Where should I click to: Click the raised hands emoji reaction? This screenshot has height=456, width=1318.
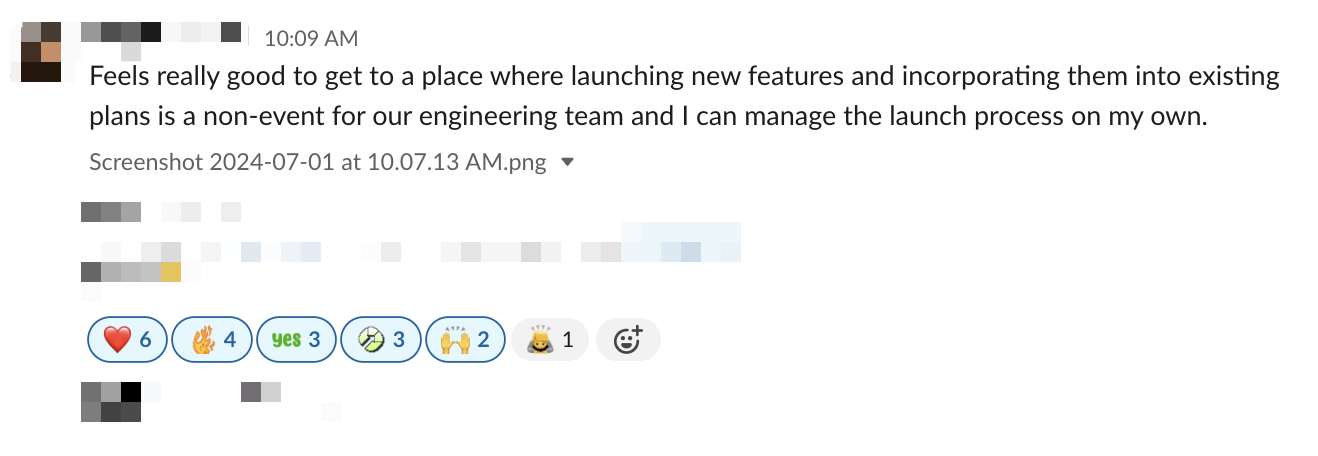[465, 340]
